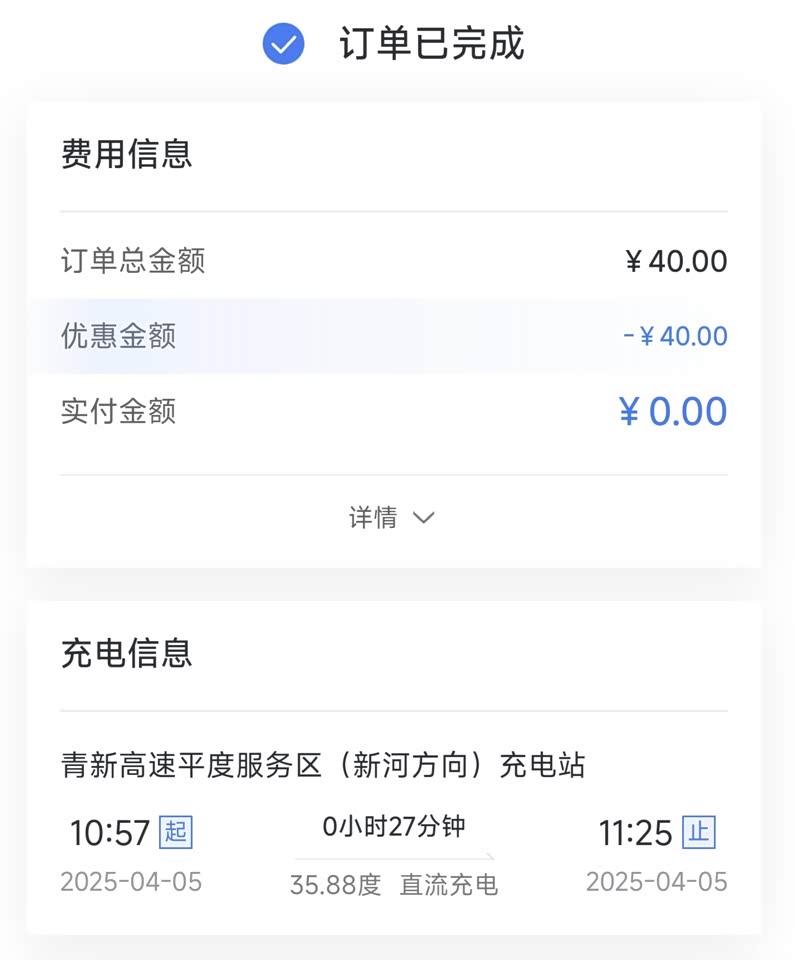Click the -¥40.00 discount amount

[675, 336]
